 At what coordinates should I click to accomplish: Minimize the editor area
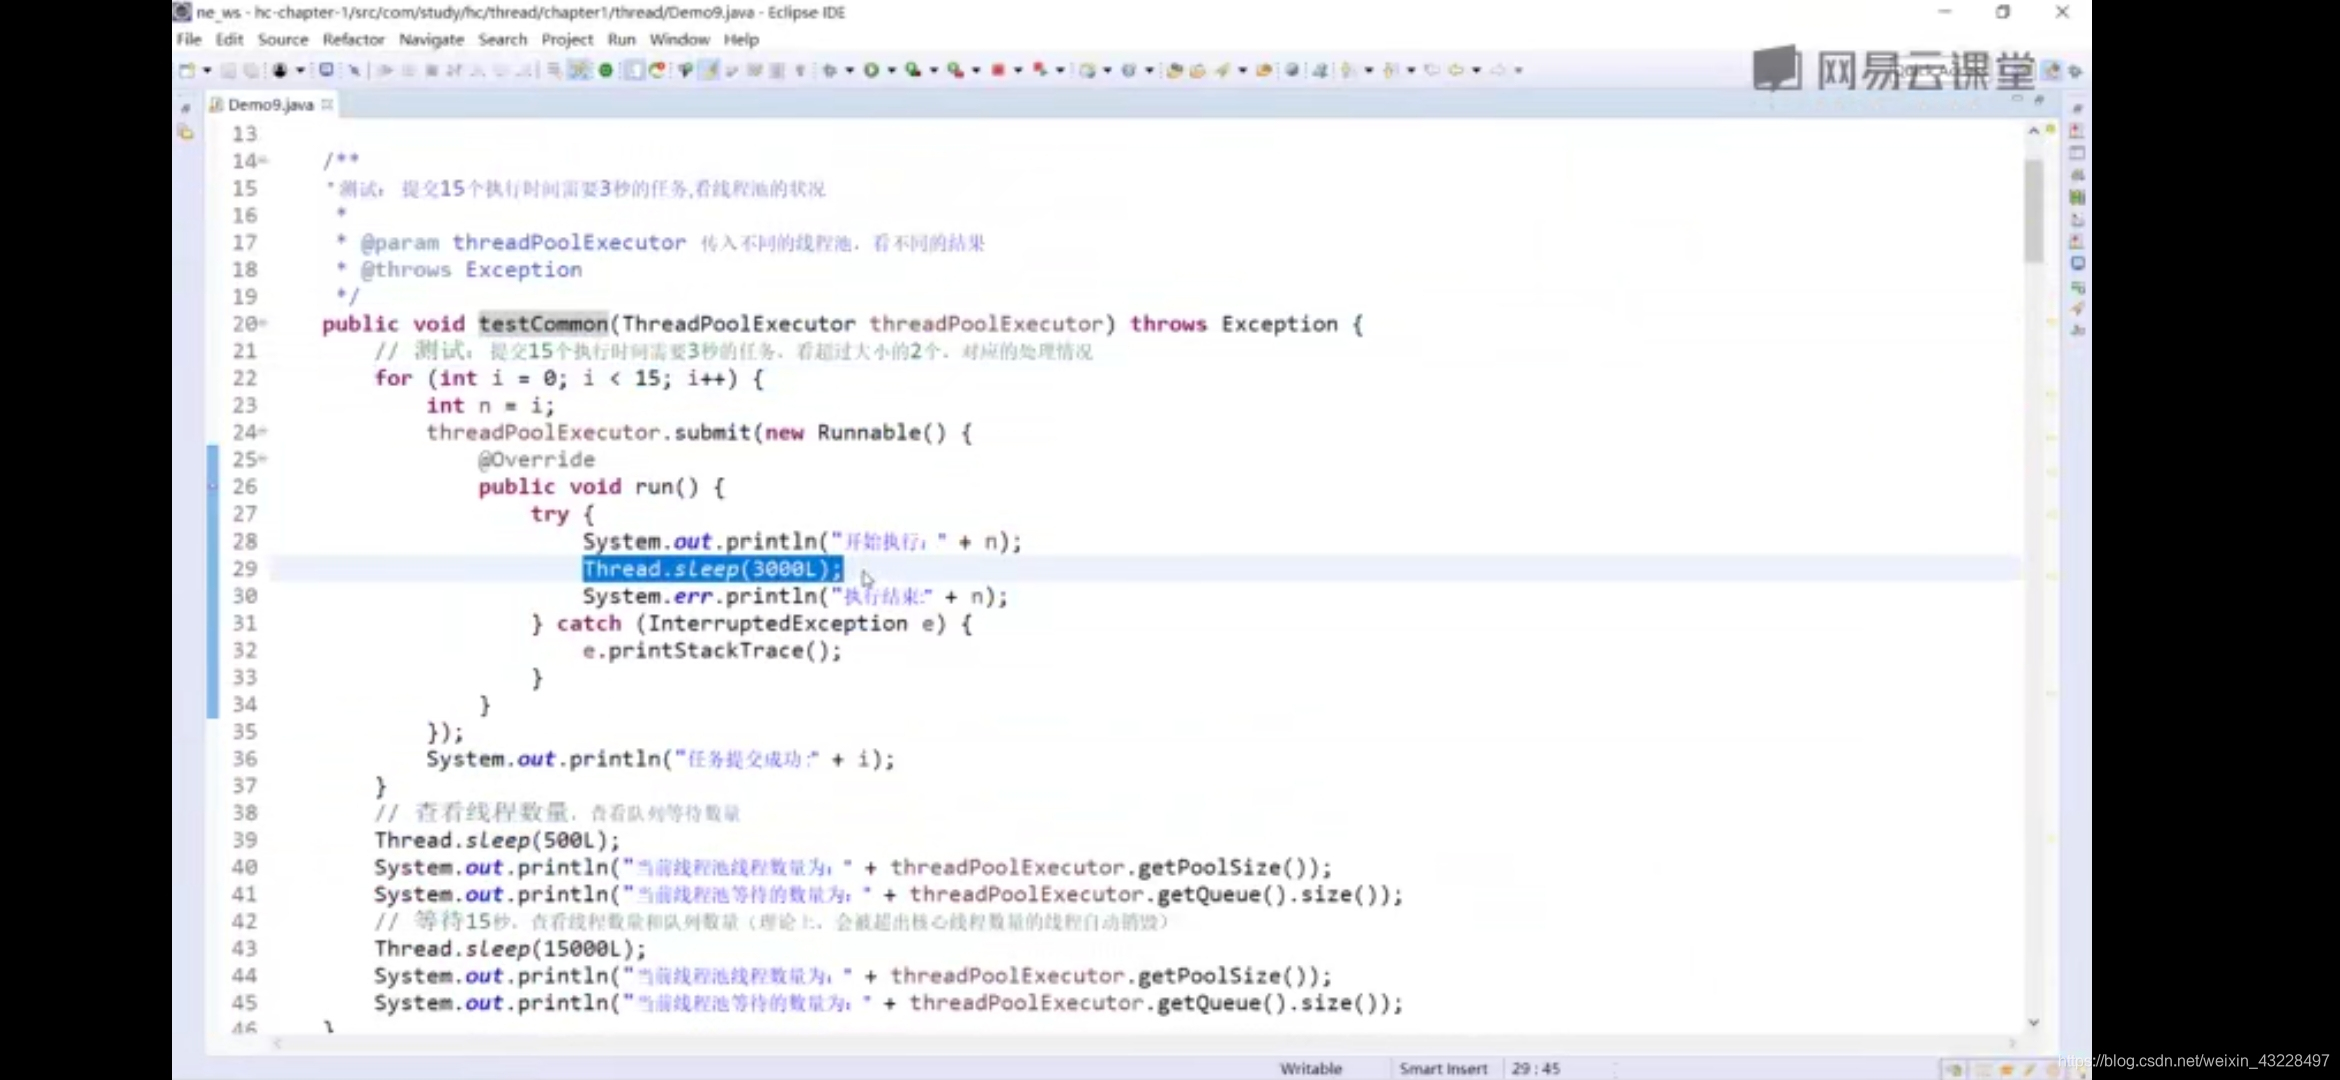2017,100
